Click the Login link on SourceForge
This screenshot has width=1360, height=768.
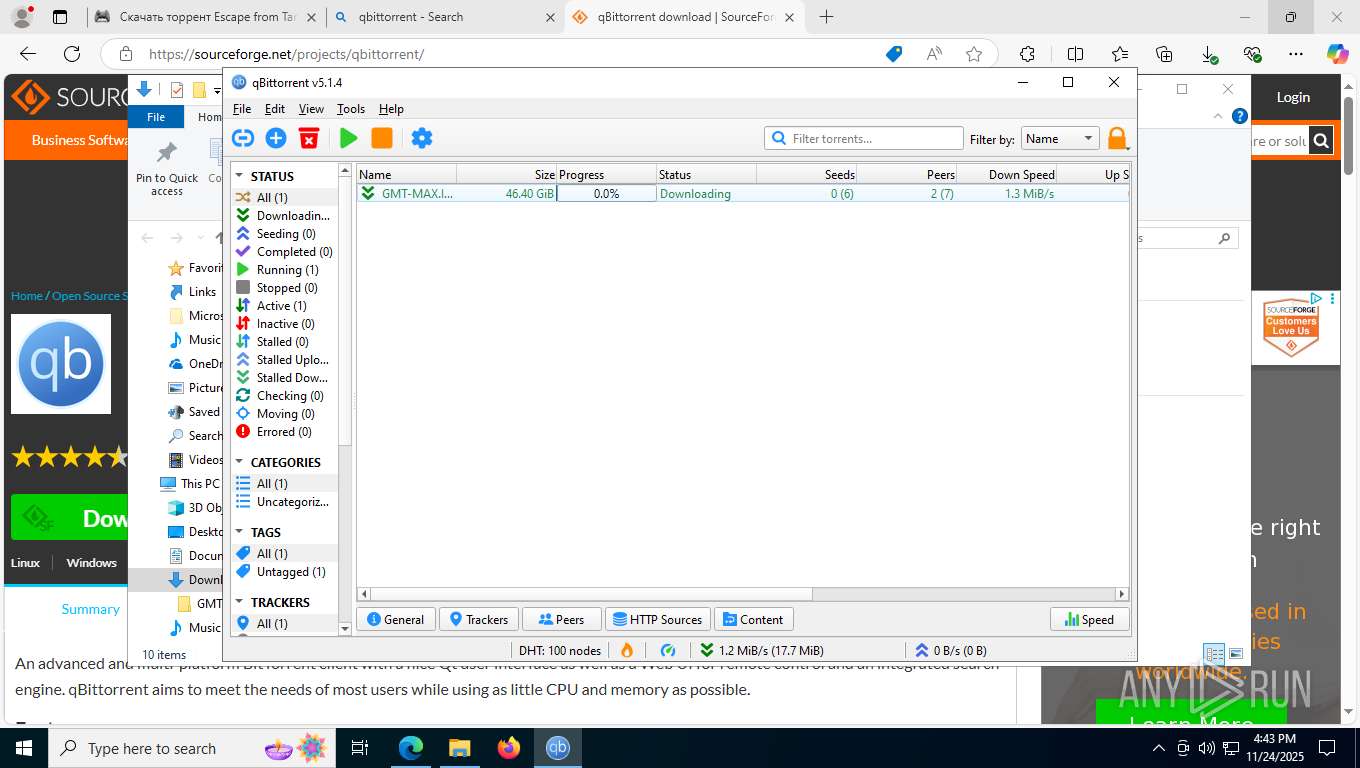pyautogui.click(x=1293, y=97)
